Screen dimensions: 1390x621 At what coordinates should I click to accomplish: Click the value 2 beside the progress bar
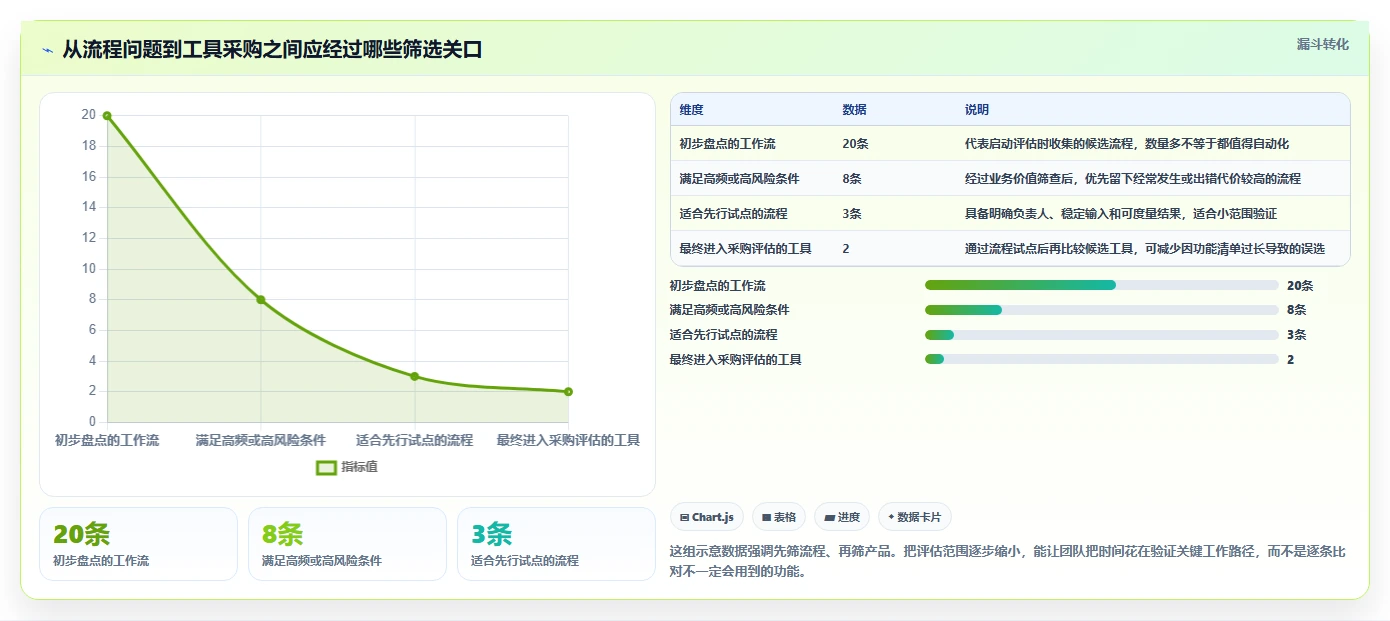click(1291, 359)
